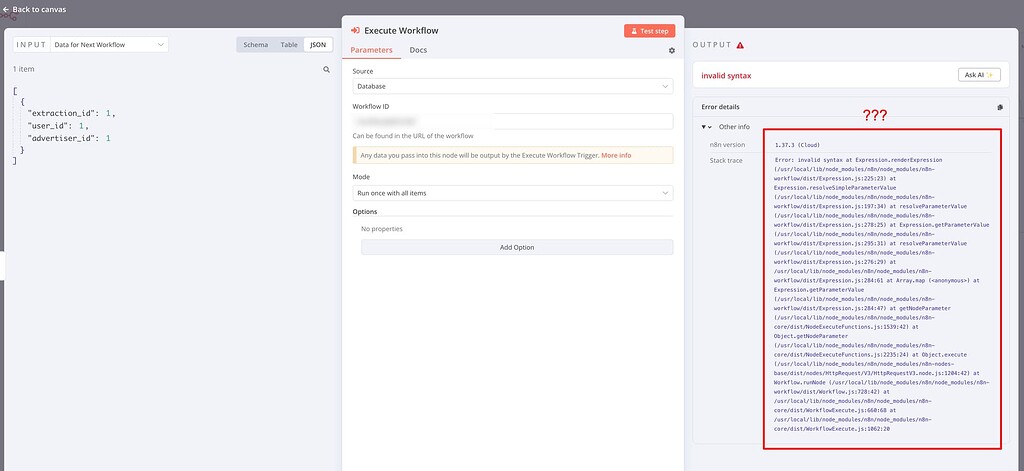Open the input data source dropdown
The image size is (1024, 471).
109,44
